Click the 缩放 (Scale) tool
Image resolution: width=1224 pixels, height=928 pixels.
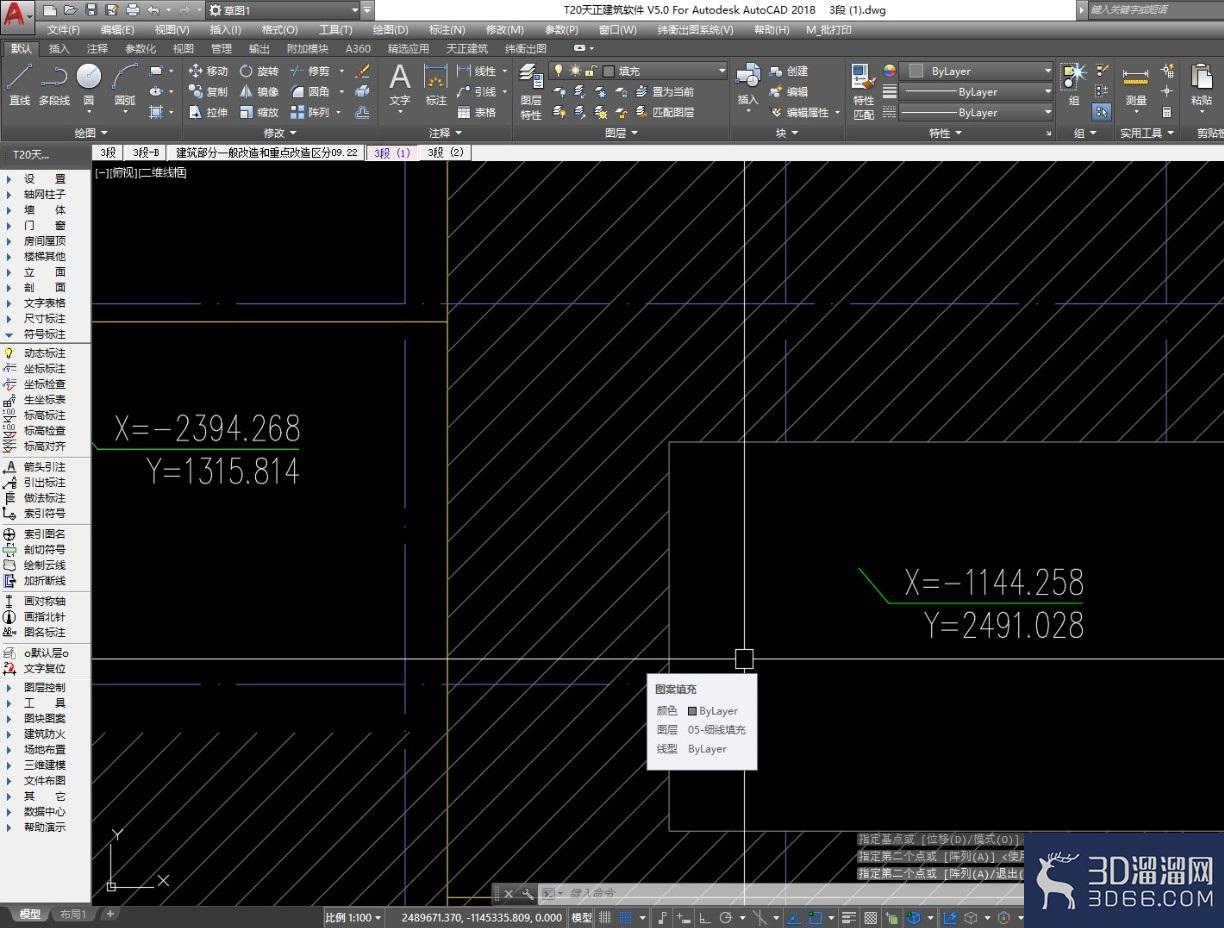(x=259, y=113)
